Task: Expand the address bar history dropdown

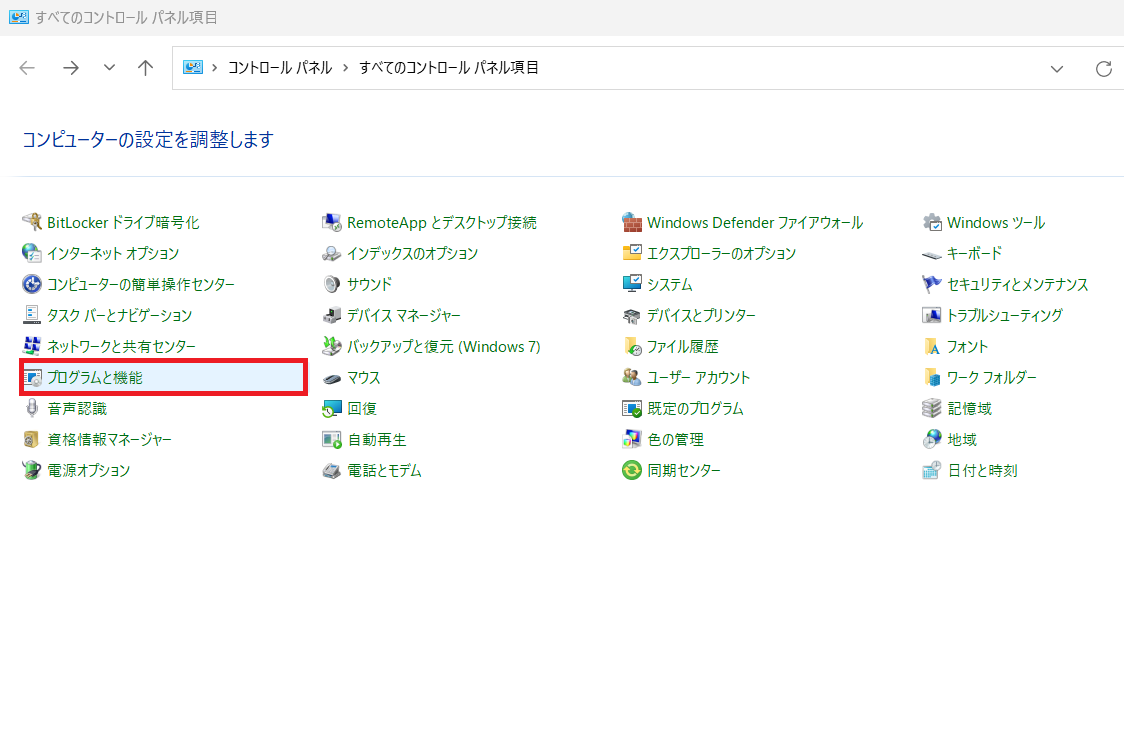Action: coord(1057,69)
